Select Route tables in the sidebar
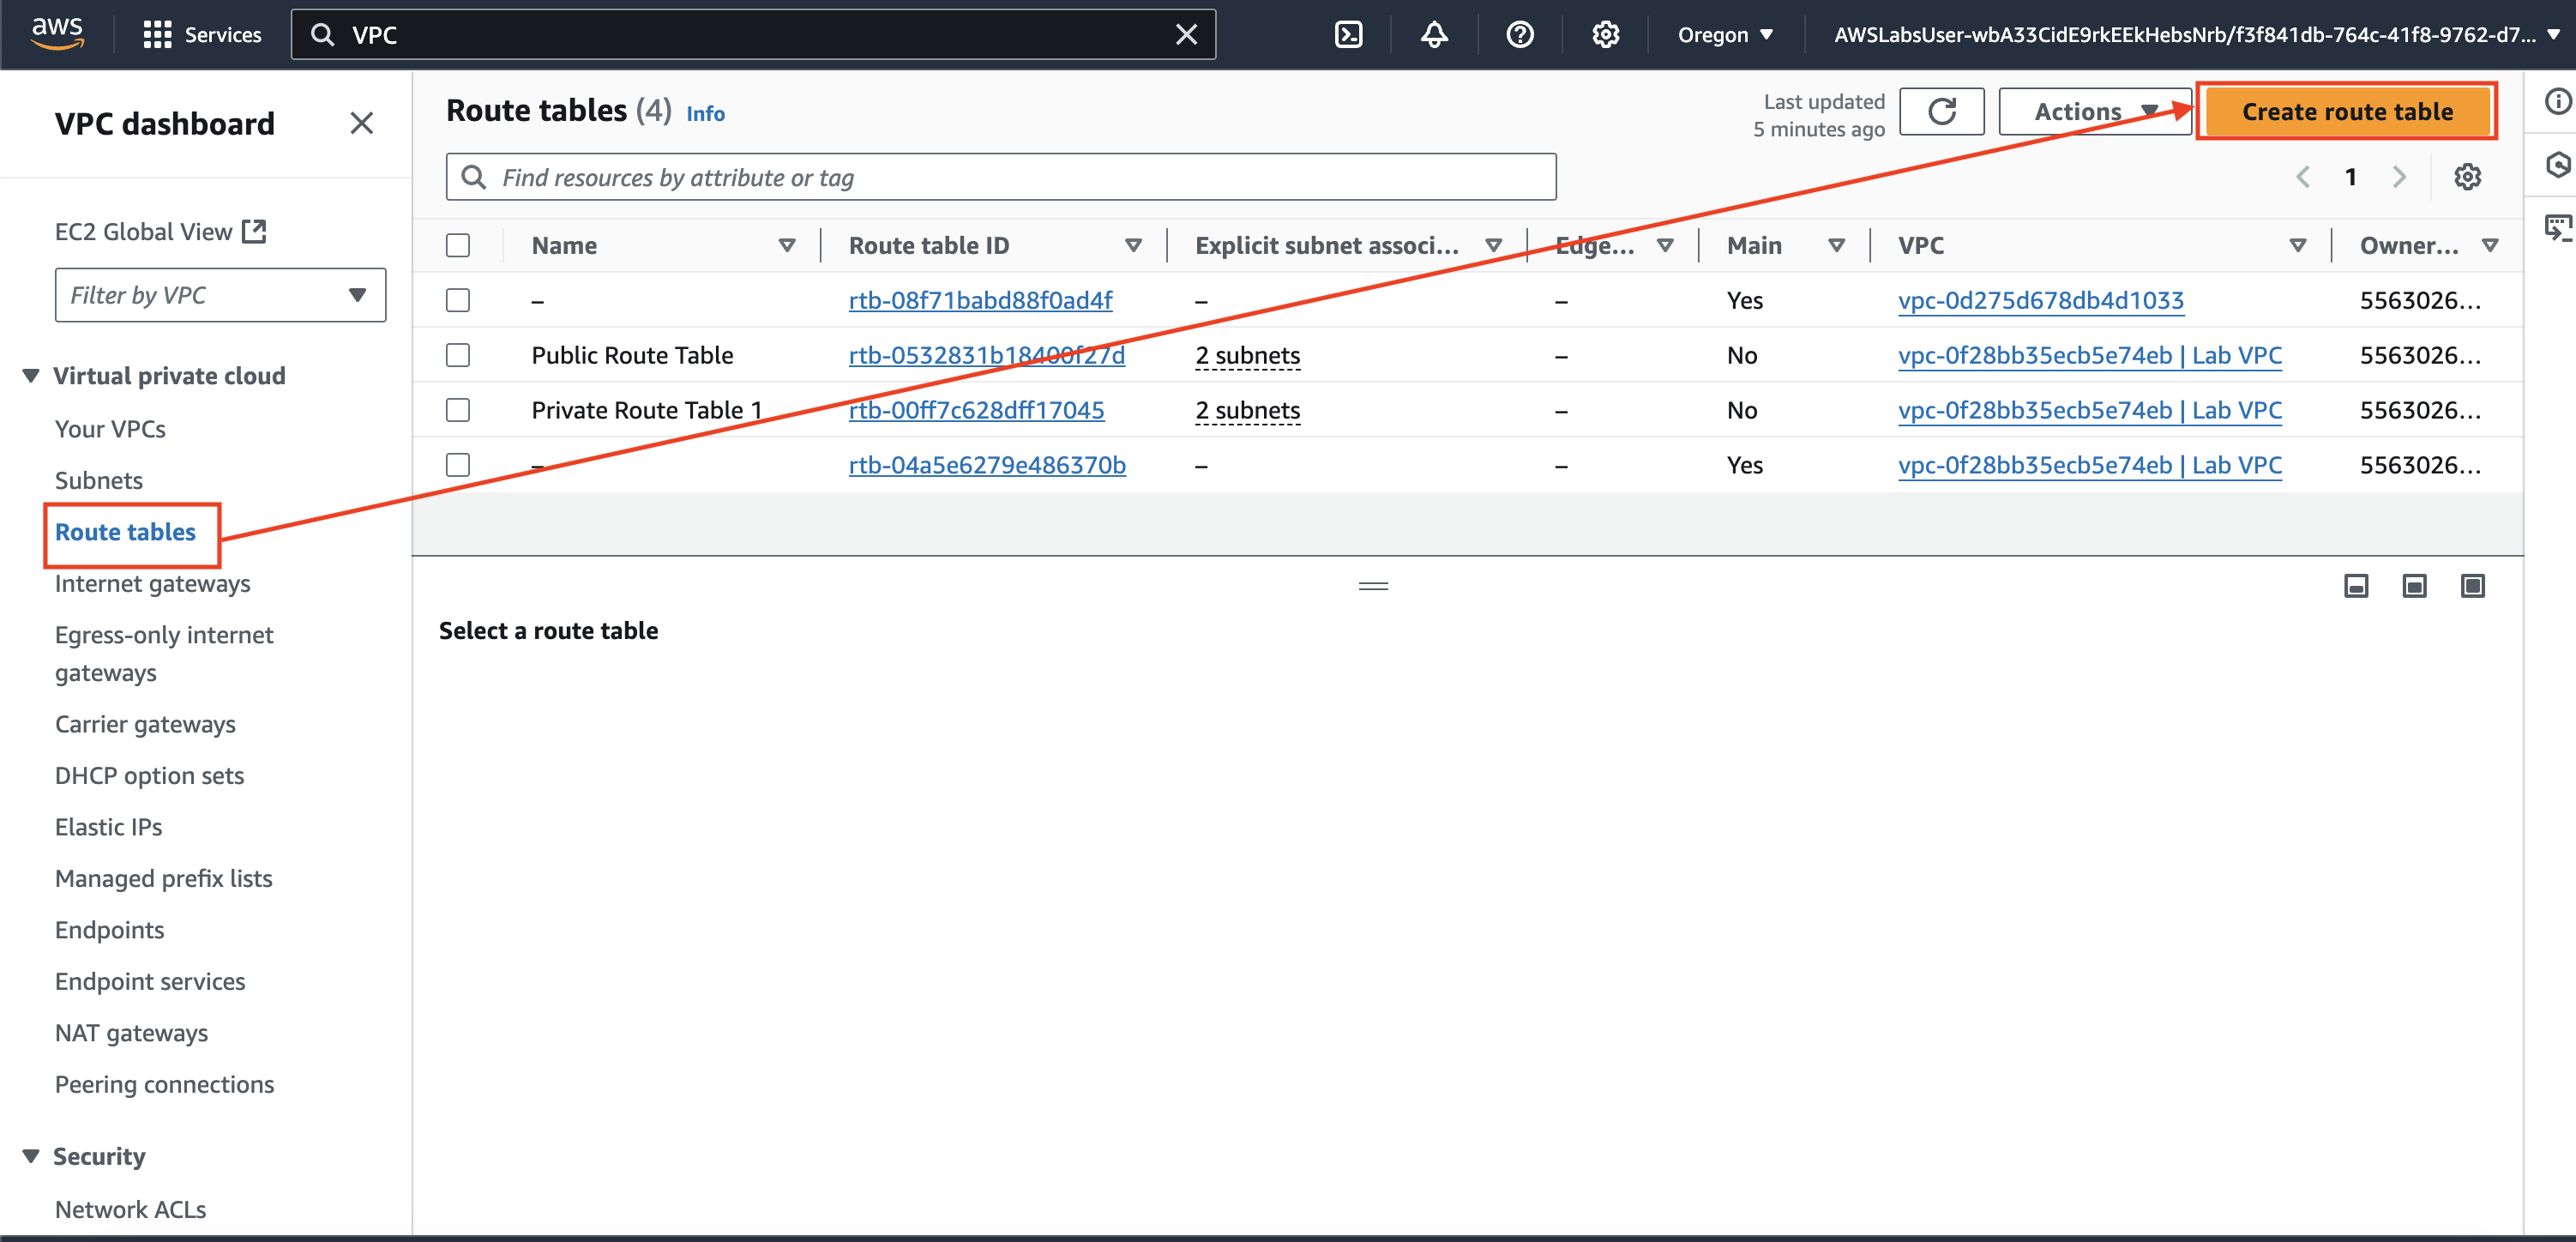Viewport: 2576px width, 1242px height. coord(125,532)
